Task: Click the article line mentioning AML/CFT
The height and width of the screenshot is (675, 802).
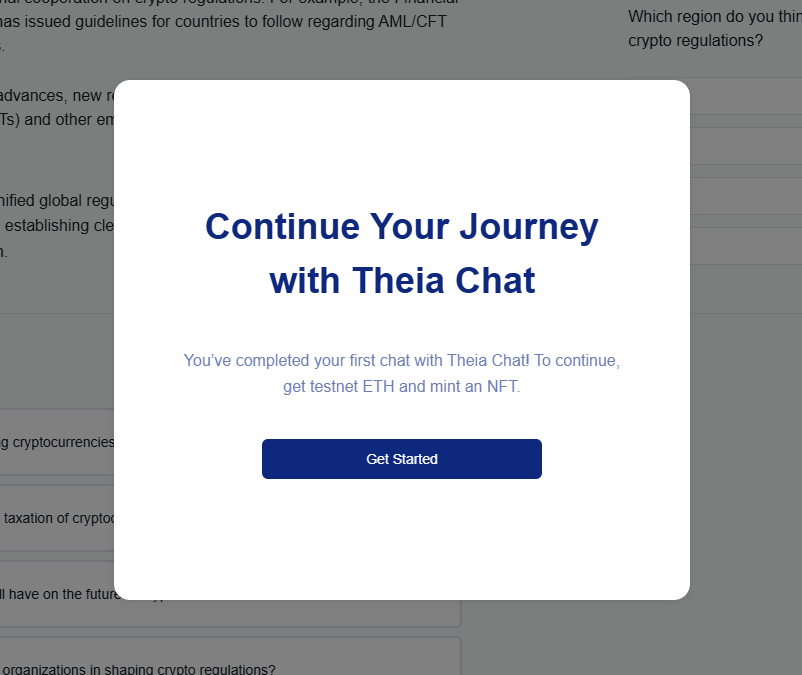Action: [x=230, y=20]
